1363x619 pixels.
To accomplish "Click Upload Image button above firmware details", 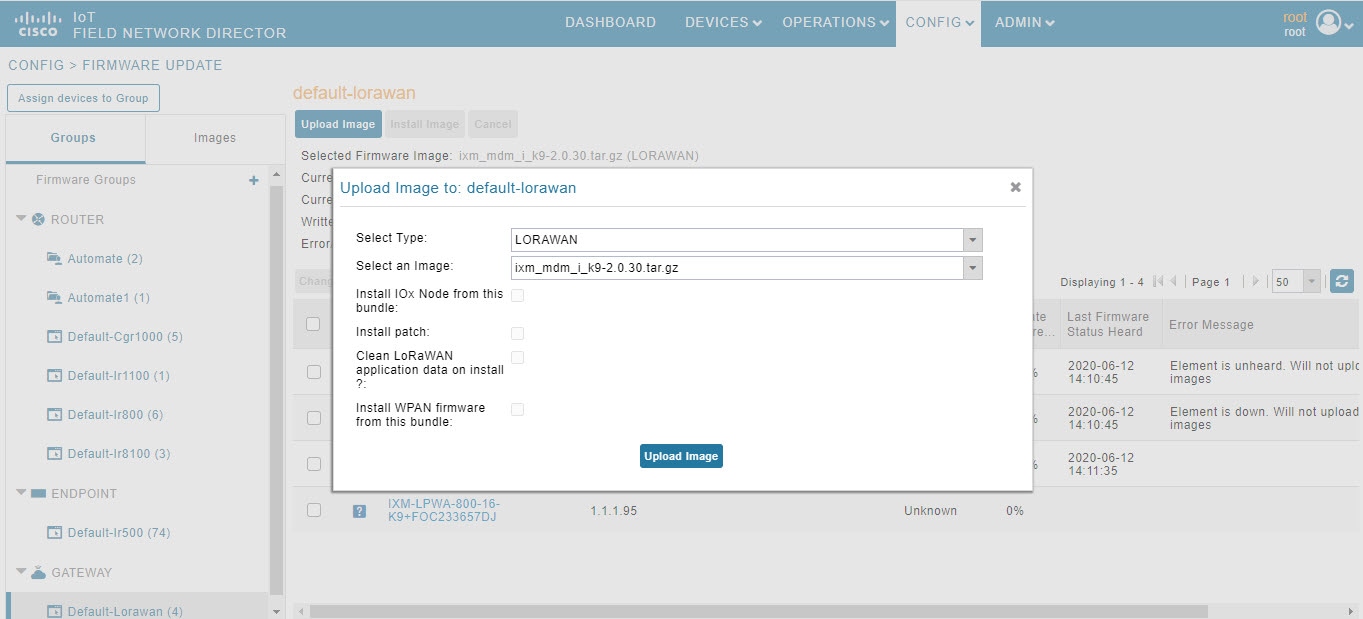I will coord(338,124).
